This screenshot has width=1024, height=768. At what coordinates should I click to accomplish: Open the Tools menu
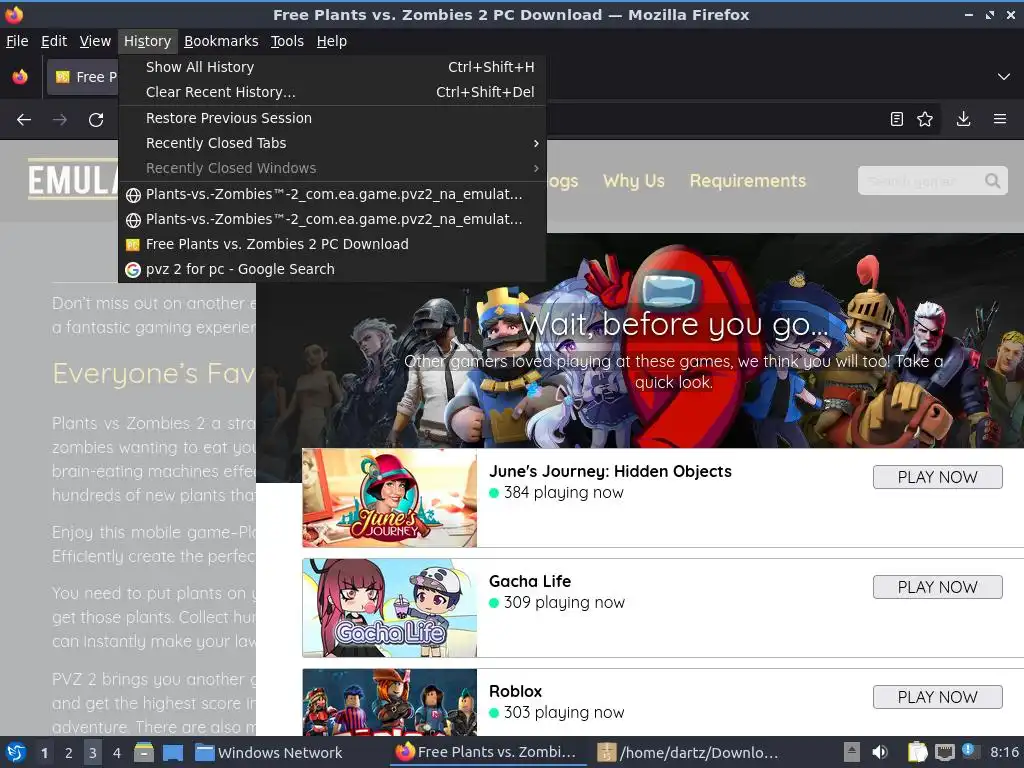tap(287, 41)
